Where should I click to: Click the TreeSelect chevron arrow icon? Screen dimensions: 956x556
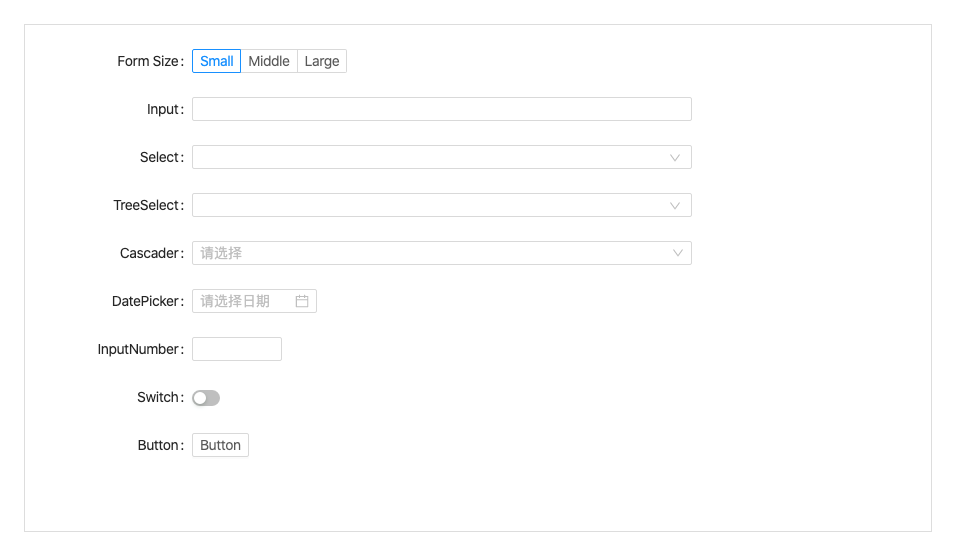point(675,205)
